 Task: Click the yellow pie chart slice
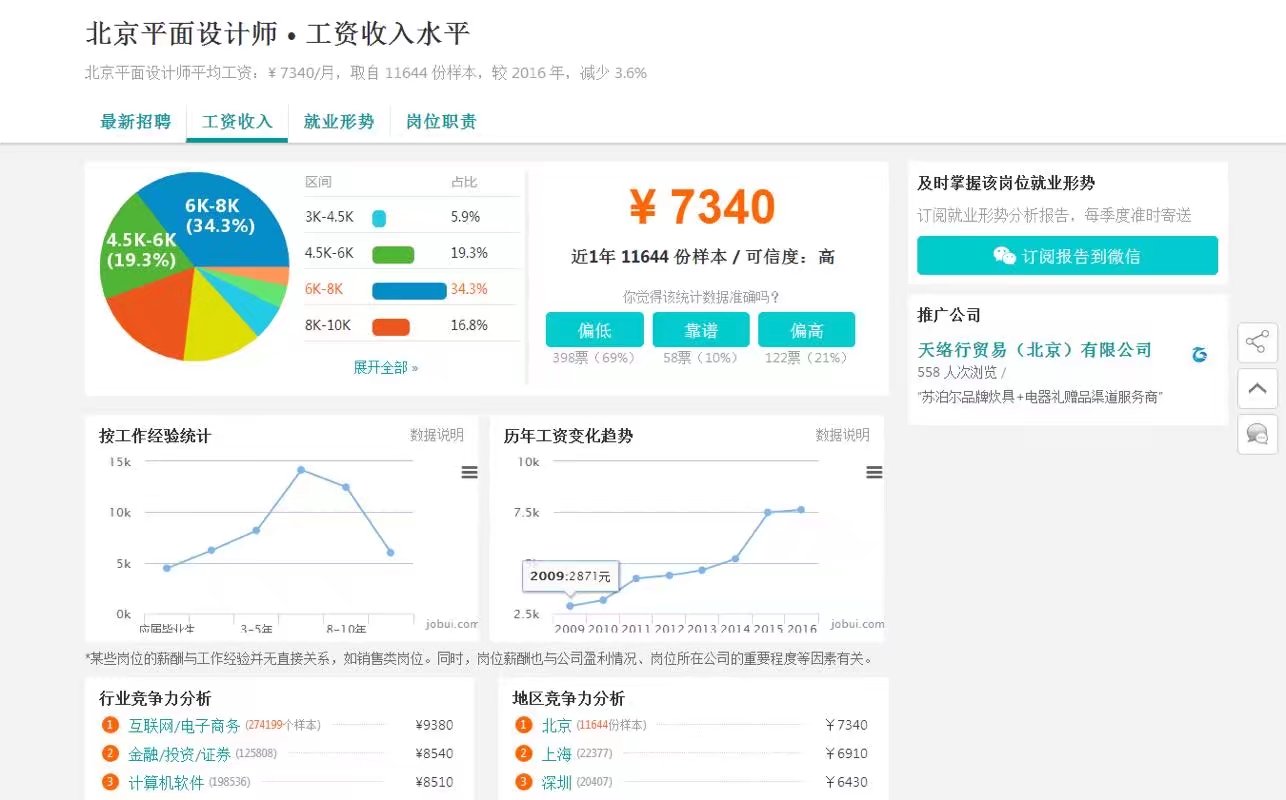tap(215, 325)
